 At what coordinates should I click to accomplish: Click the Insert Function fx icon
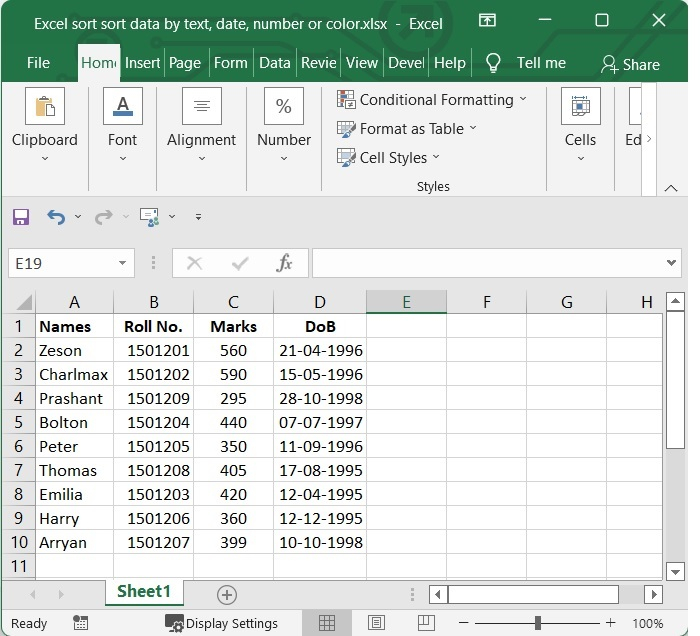[x=285, y=263]
